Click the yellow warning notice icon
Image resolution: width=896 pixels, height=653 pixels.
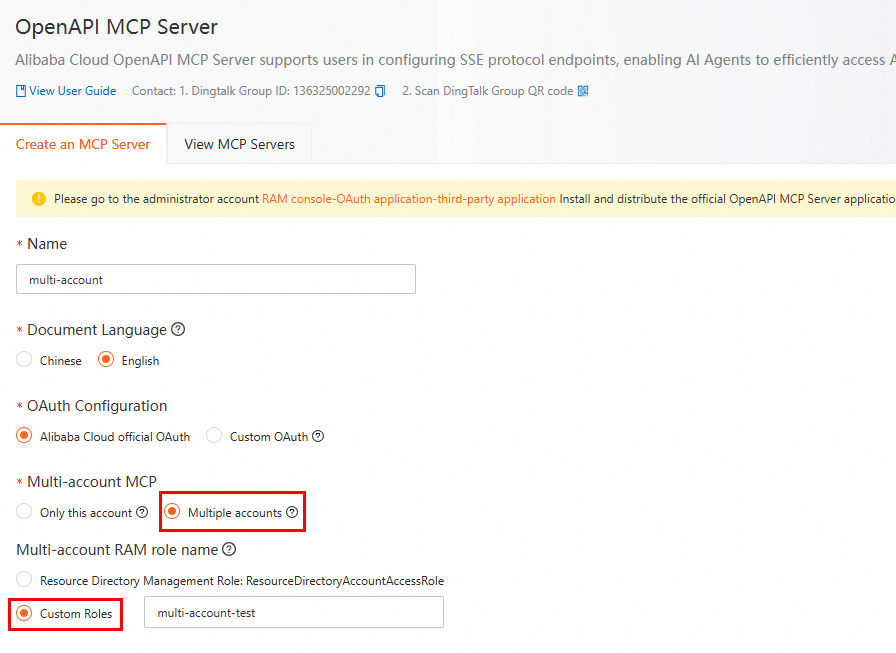point(38,199)
